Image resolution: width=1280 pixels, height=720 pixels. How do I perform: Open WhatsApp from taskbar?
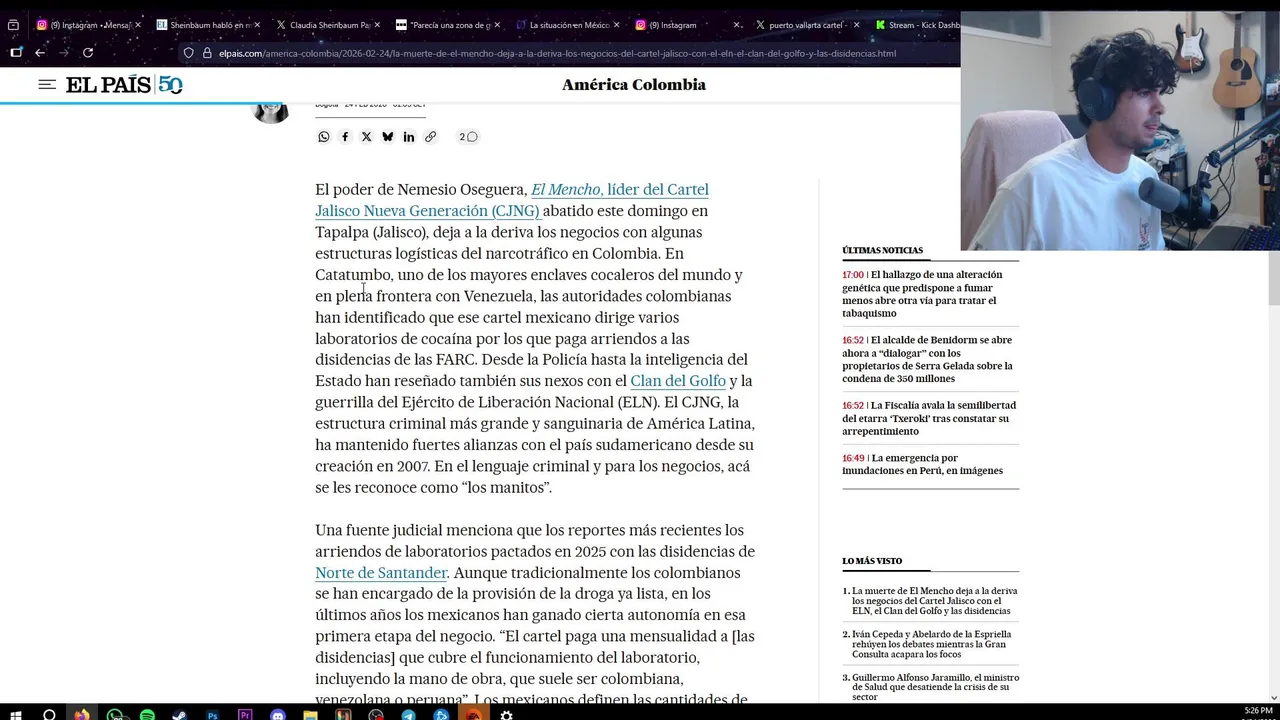pos(115,715)
